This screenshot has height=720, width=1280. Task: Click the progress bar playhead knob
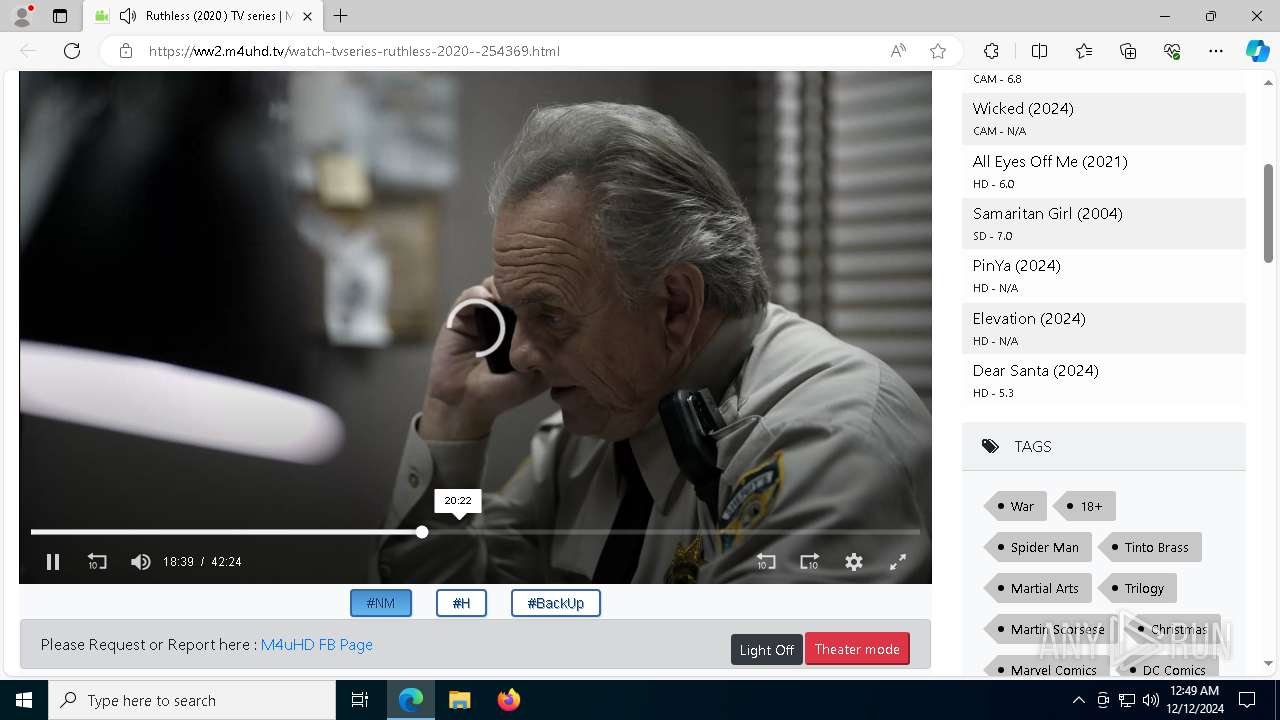point(422,532)
